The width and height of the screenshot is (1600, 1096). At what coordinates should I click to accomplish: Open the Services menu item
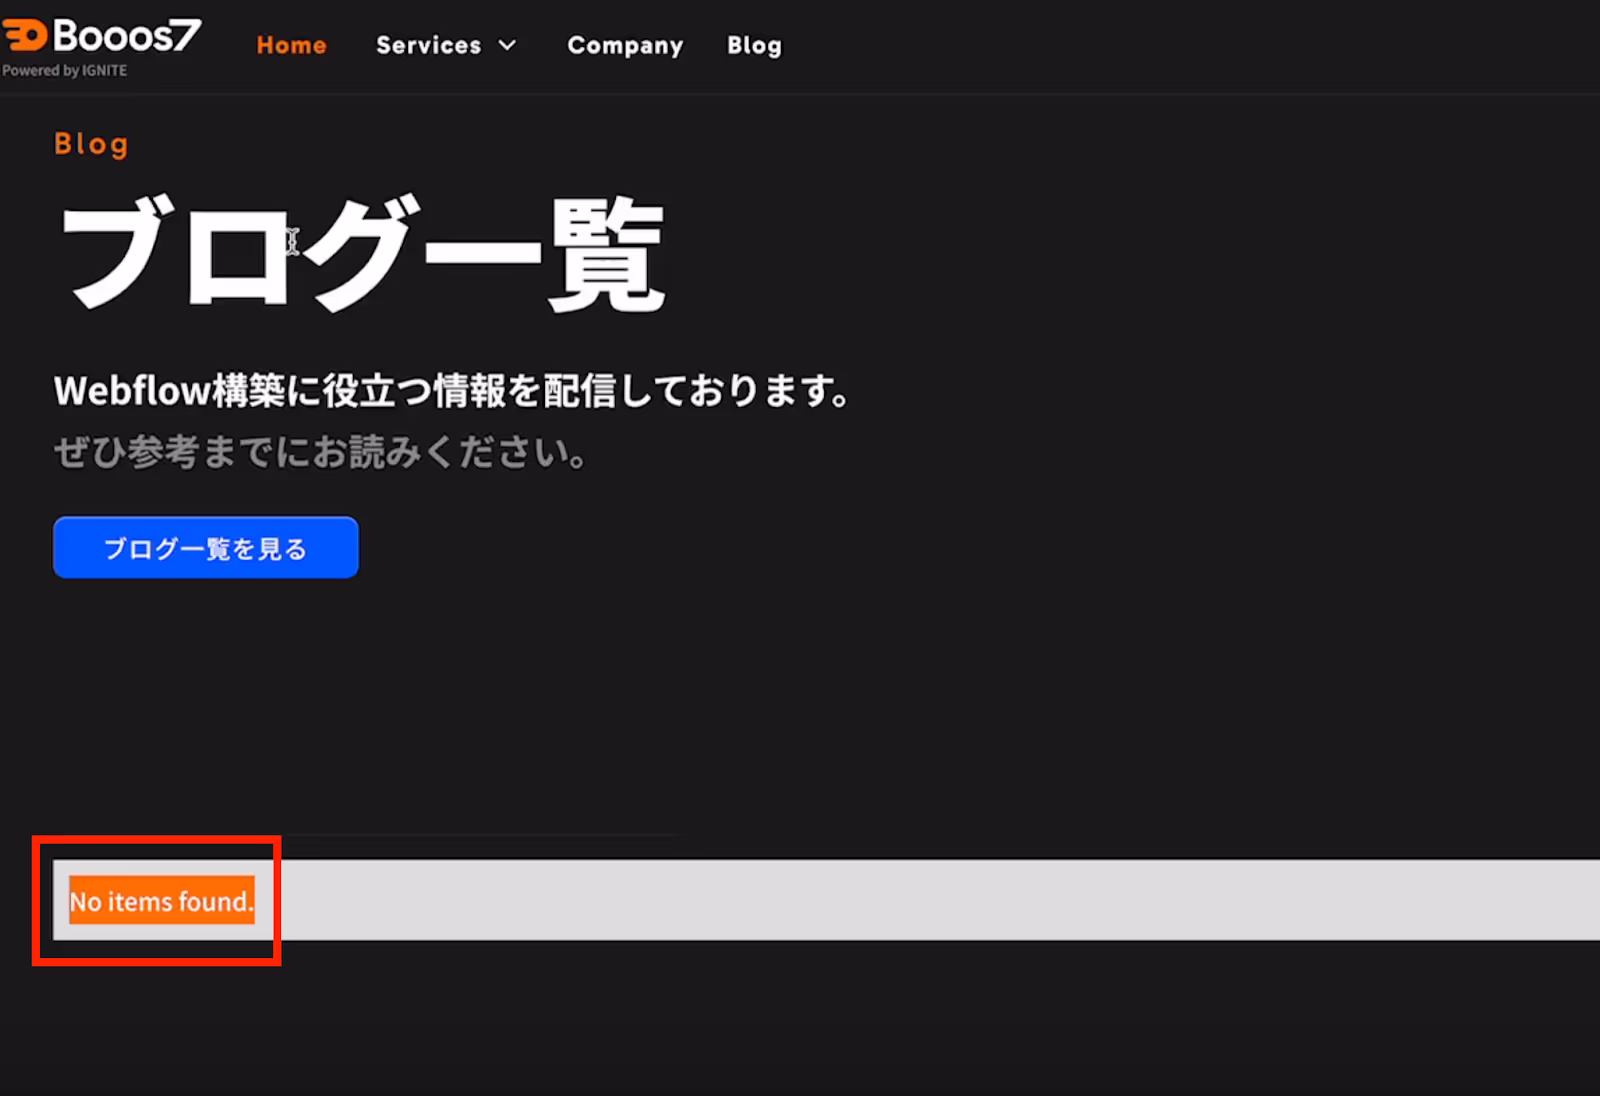pyautogui.click(x=428, y=46)
